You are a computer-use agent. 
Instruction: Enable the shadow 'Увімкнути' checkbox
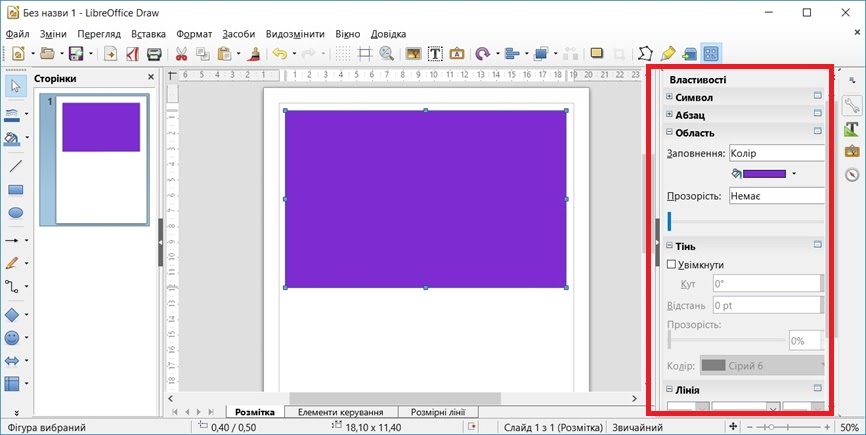(x=672, y=265)
